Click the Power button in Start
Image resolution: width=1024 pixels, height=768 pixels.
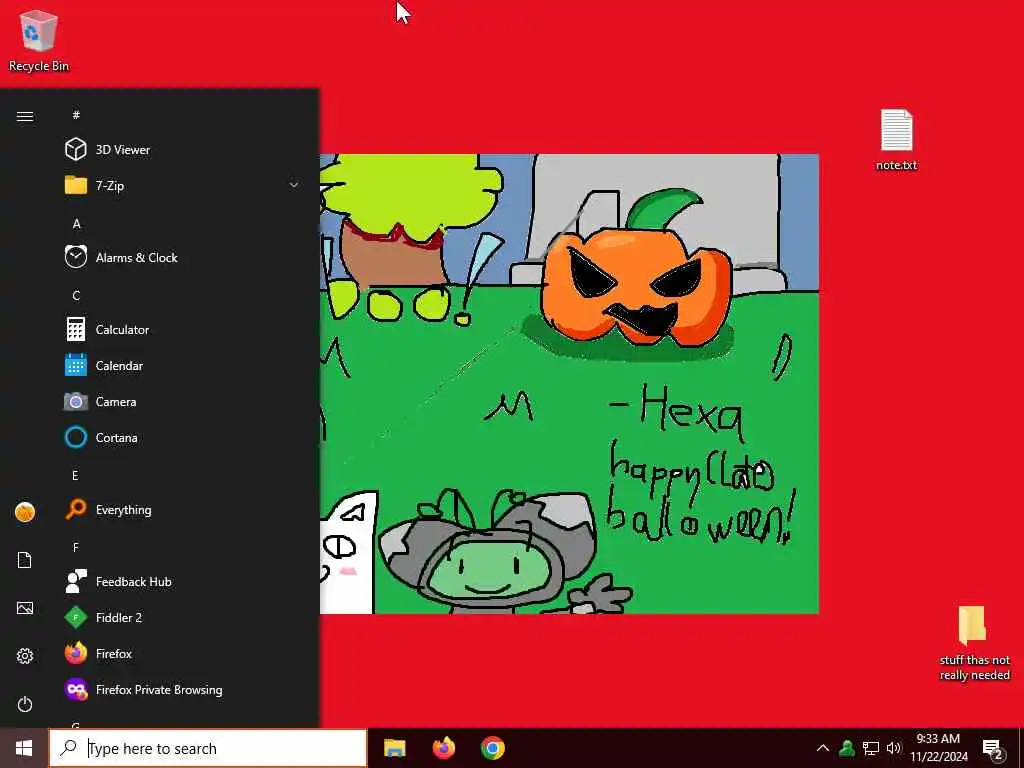[x=25, y=704]
